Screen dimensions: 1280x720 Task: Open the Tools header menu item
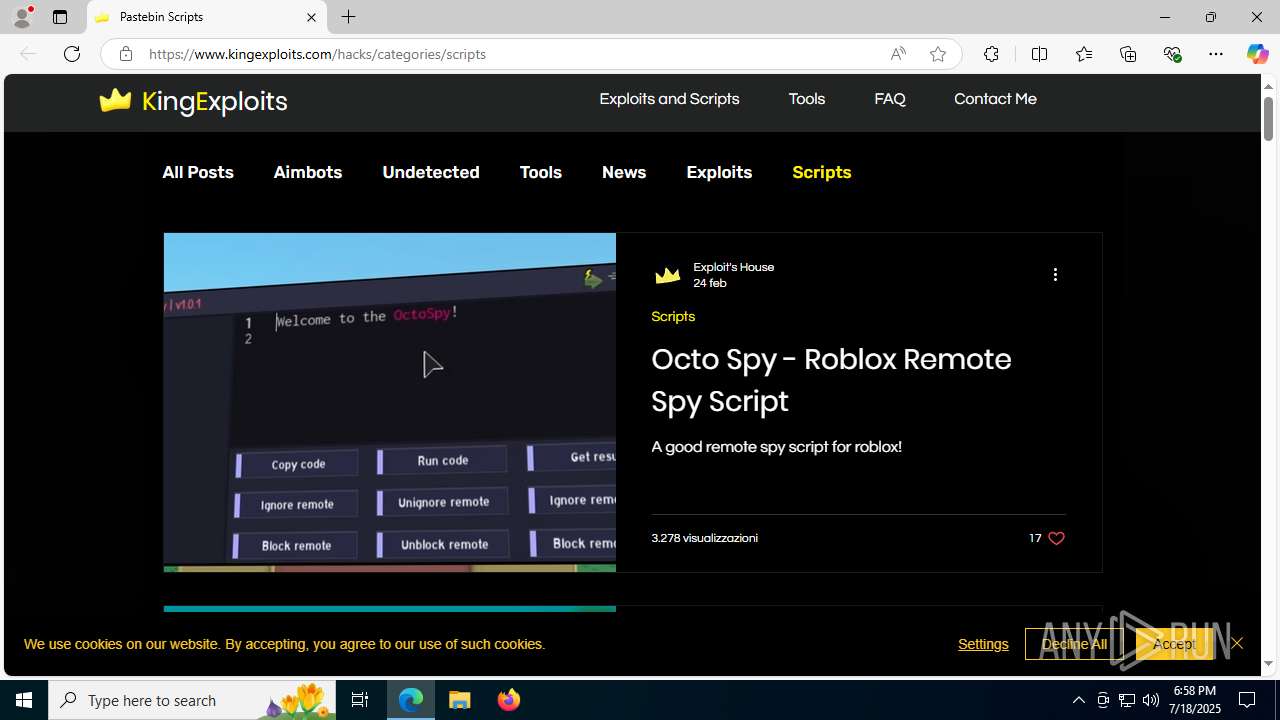(x=807, y=99)
